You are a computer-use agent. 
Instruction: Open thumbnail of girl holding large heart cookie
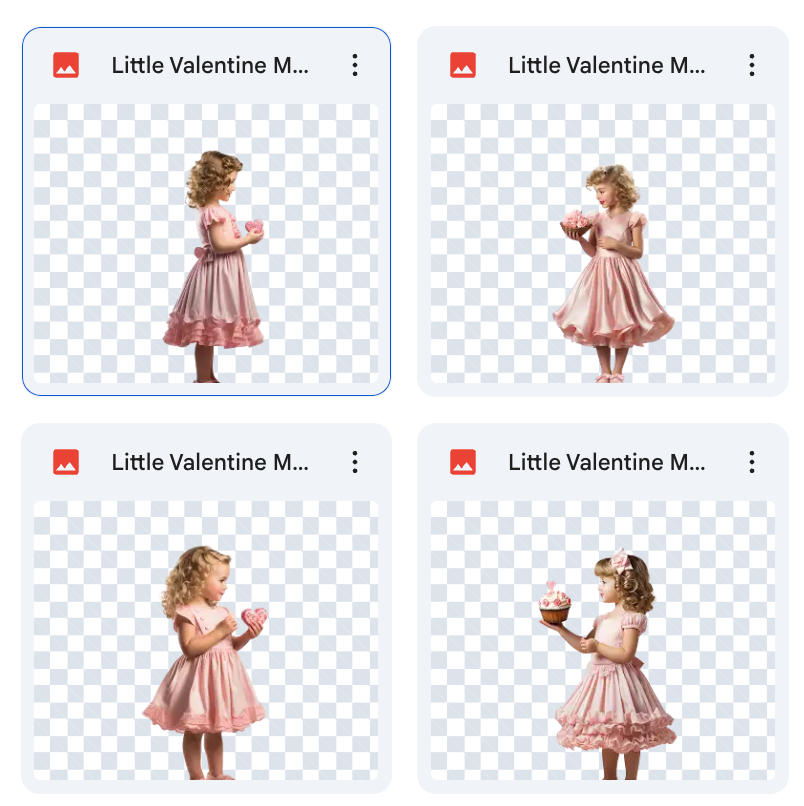coord(206,640)
